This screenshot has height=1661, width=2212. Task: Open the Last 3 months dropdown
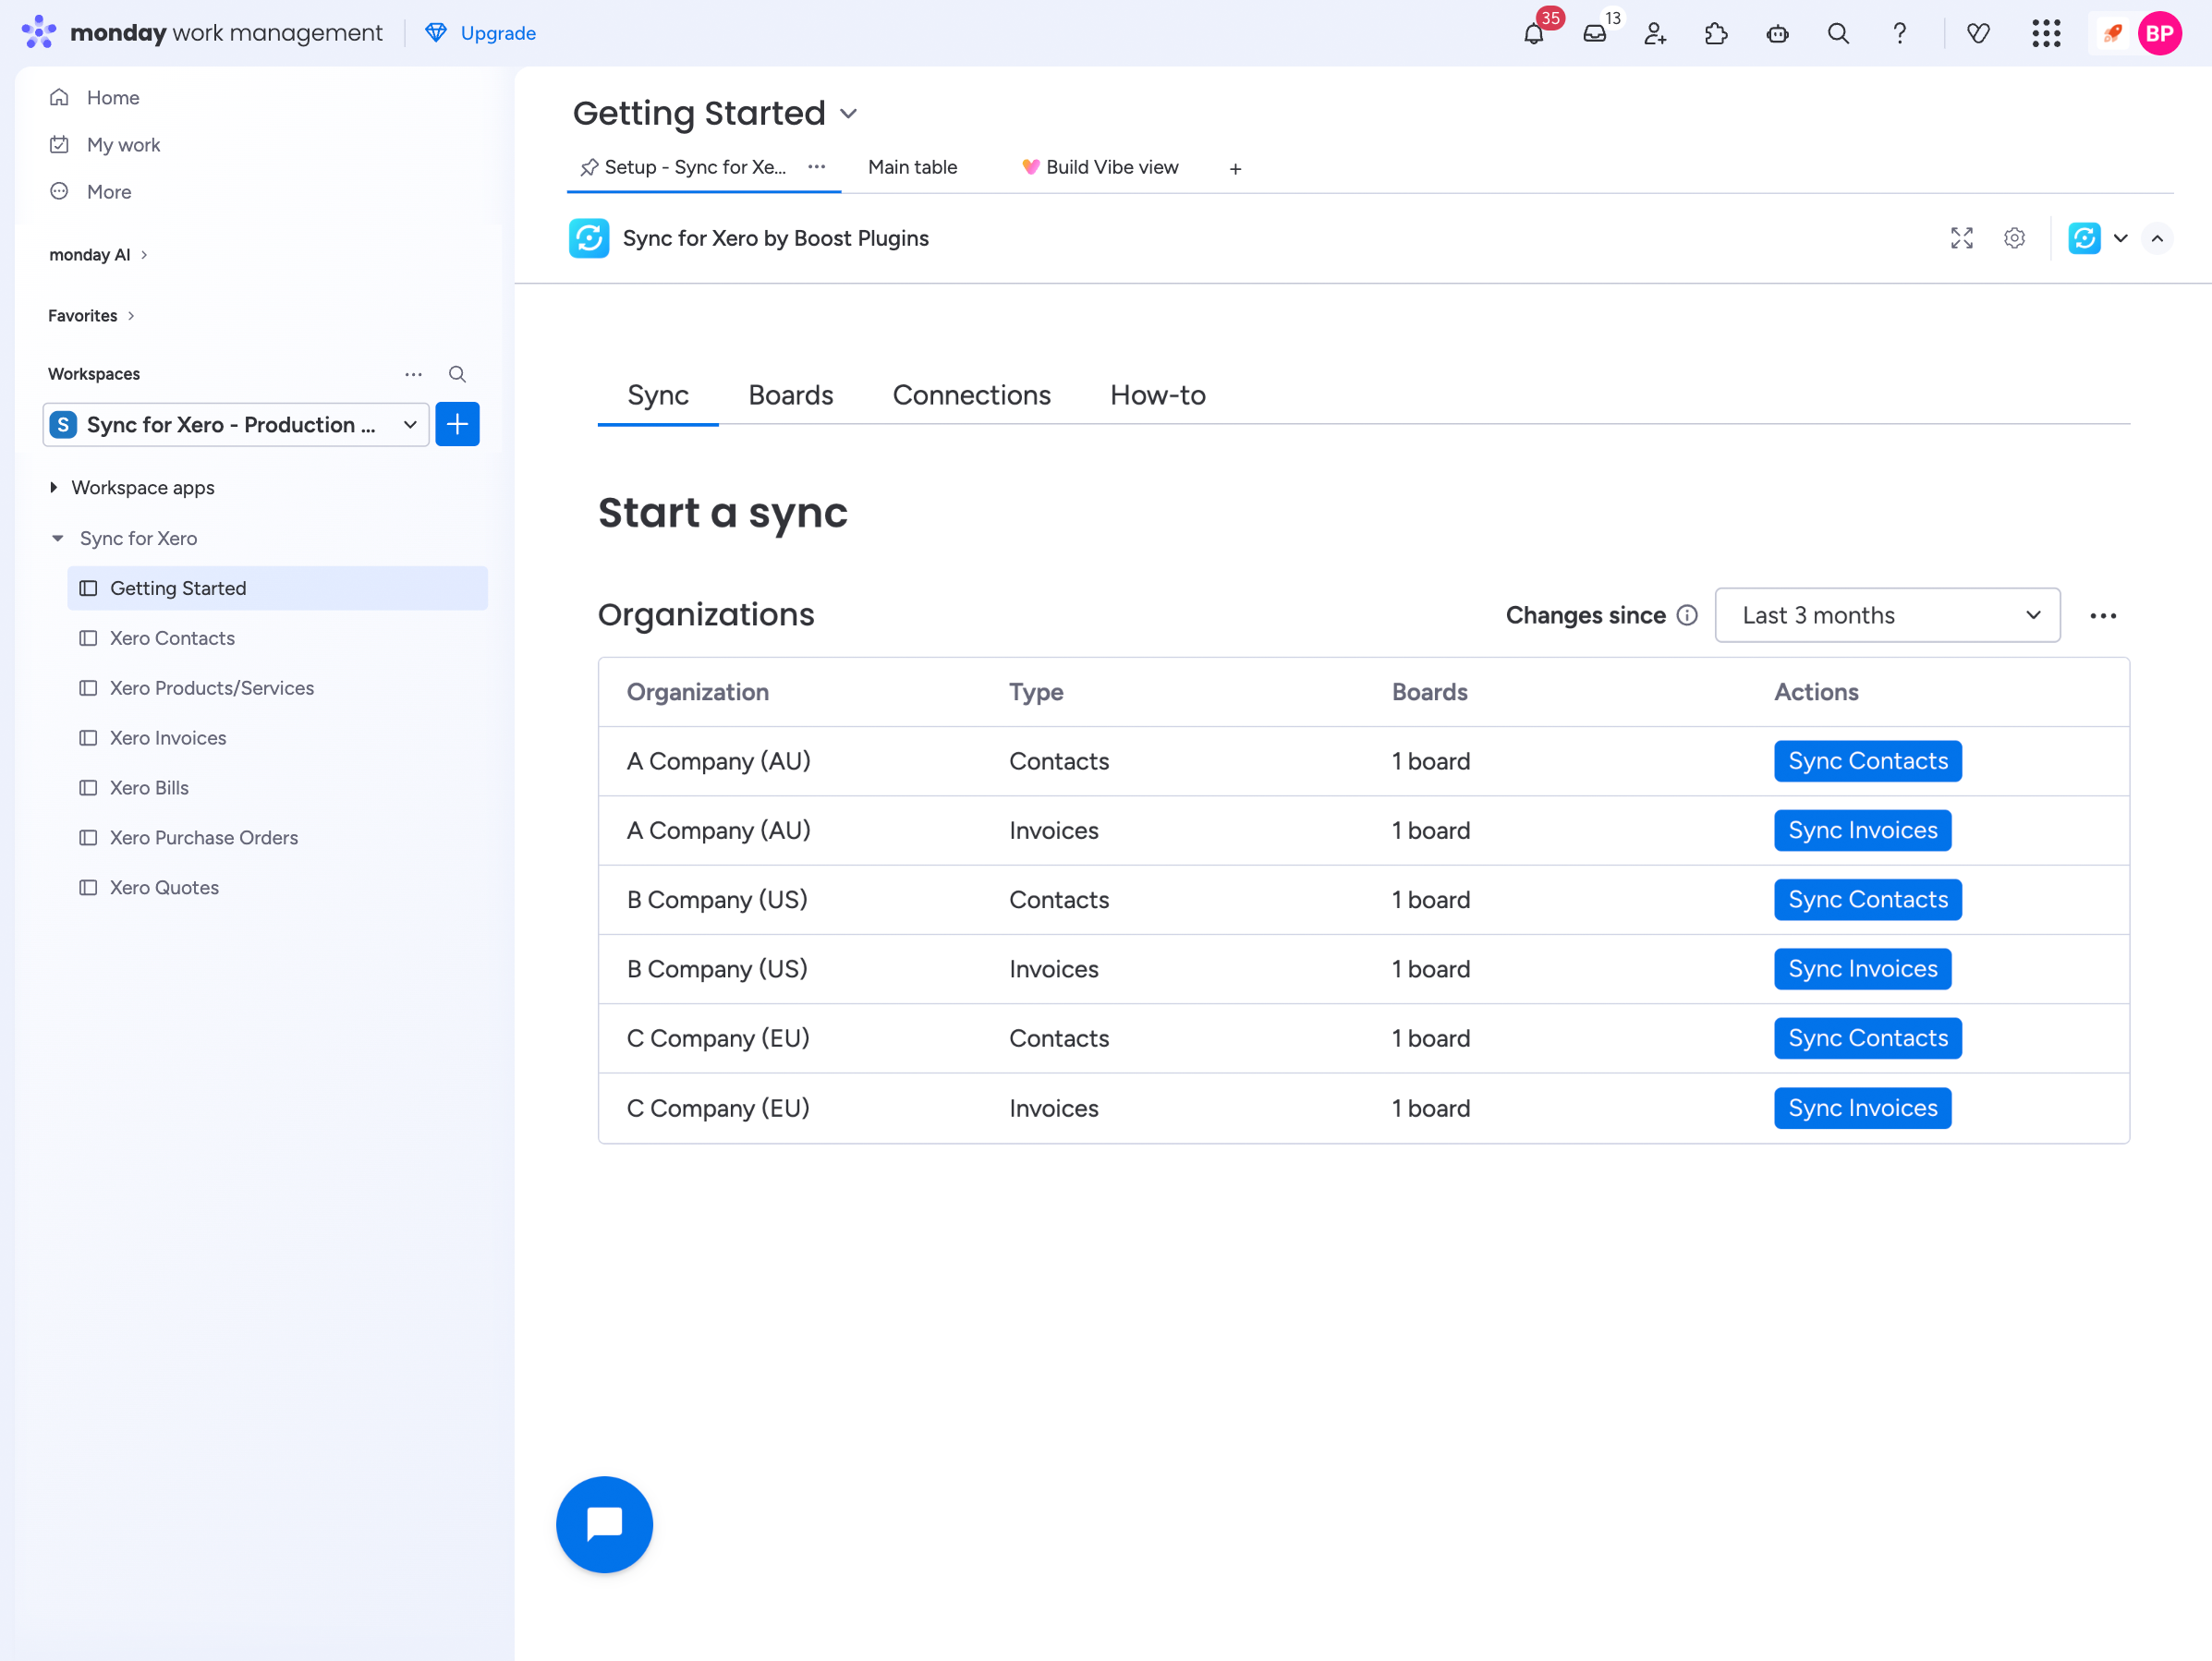[x=1887, y=615]
